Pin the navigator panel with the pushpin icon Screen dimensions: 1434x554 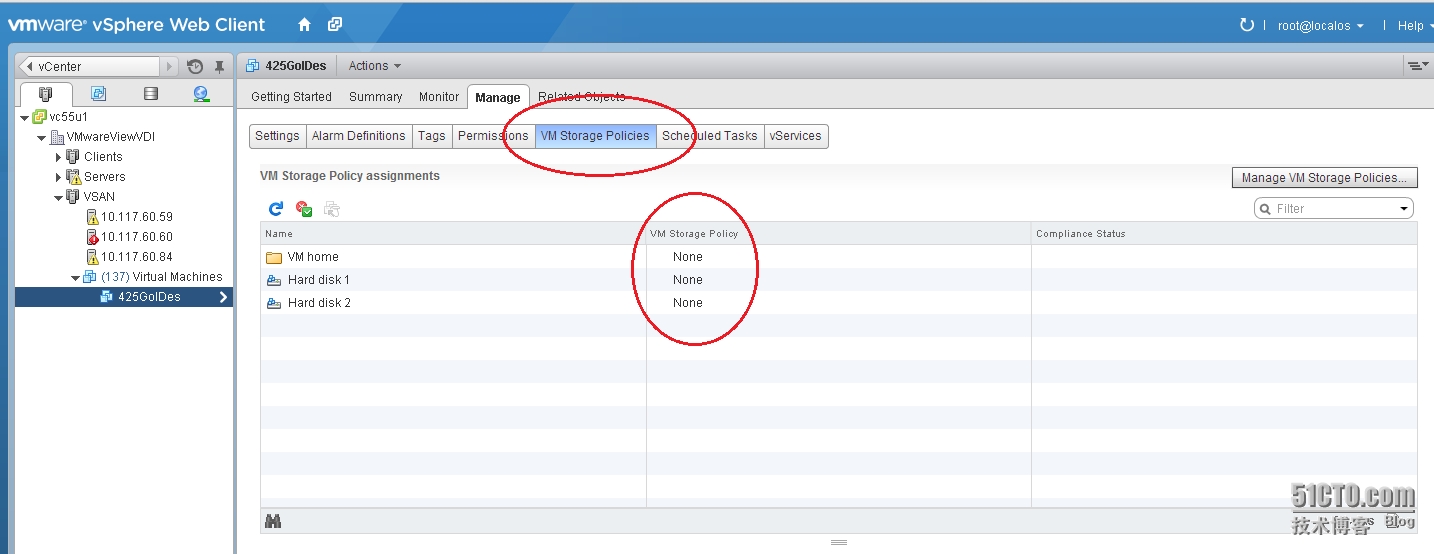[219, 67]
